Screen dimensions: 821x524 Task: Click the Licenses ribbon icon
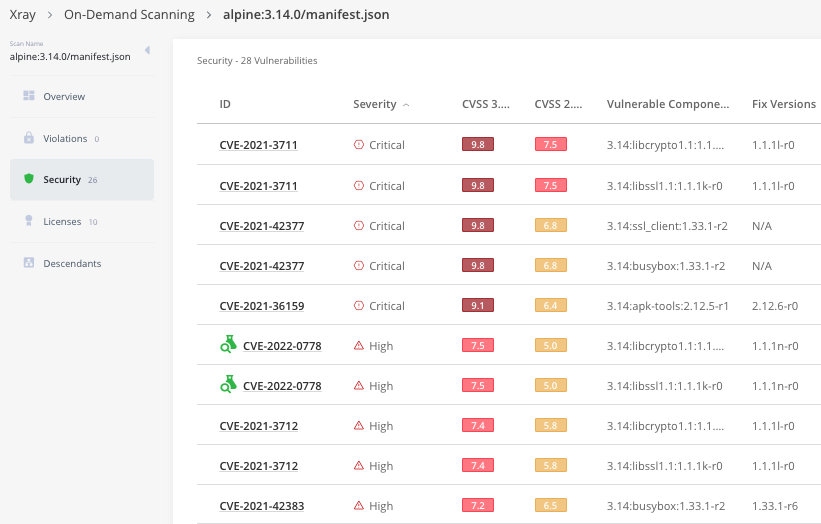29,221
